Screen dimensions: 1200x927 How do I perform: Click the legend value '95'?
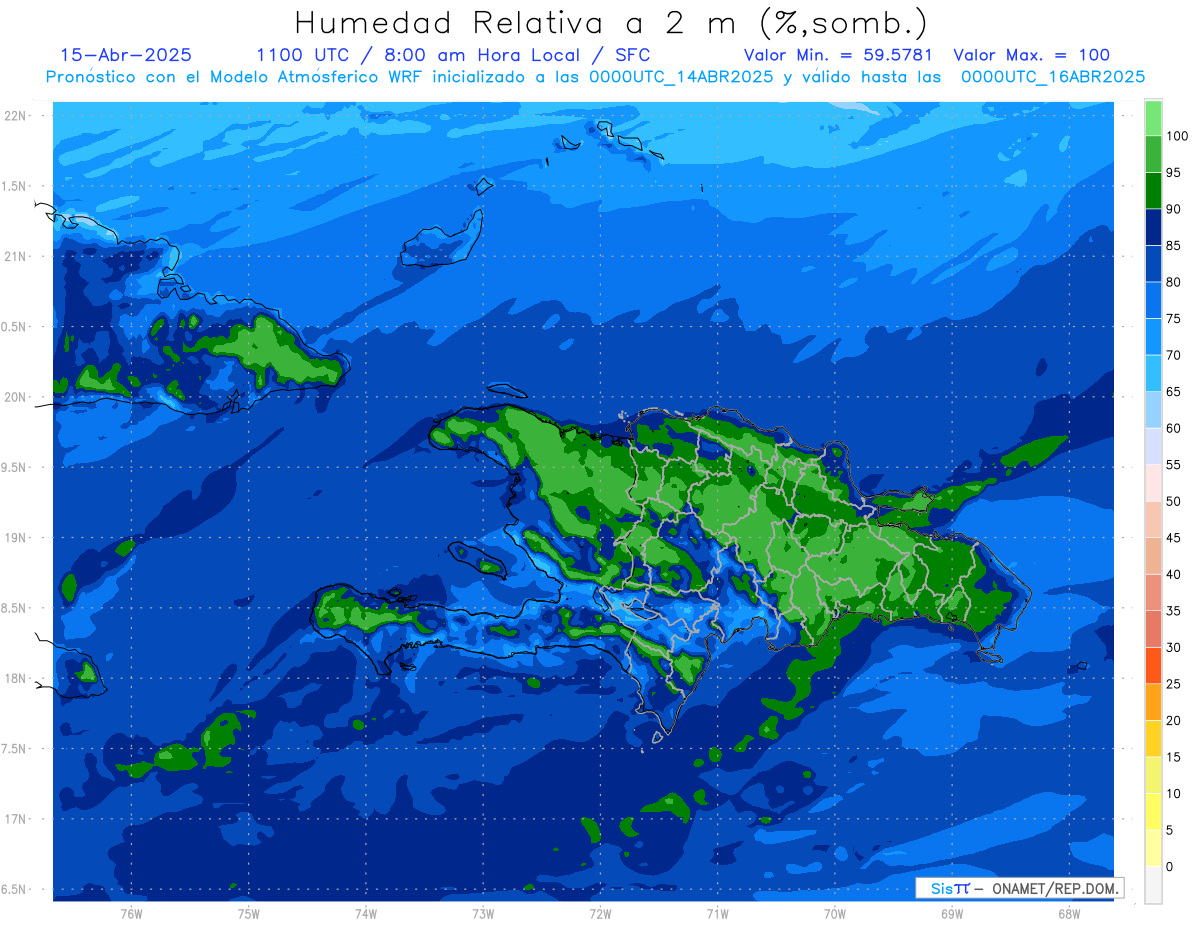click(x=1173, y=173)
